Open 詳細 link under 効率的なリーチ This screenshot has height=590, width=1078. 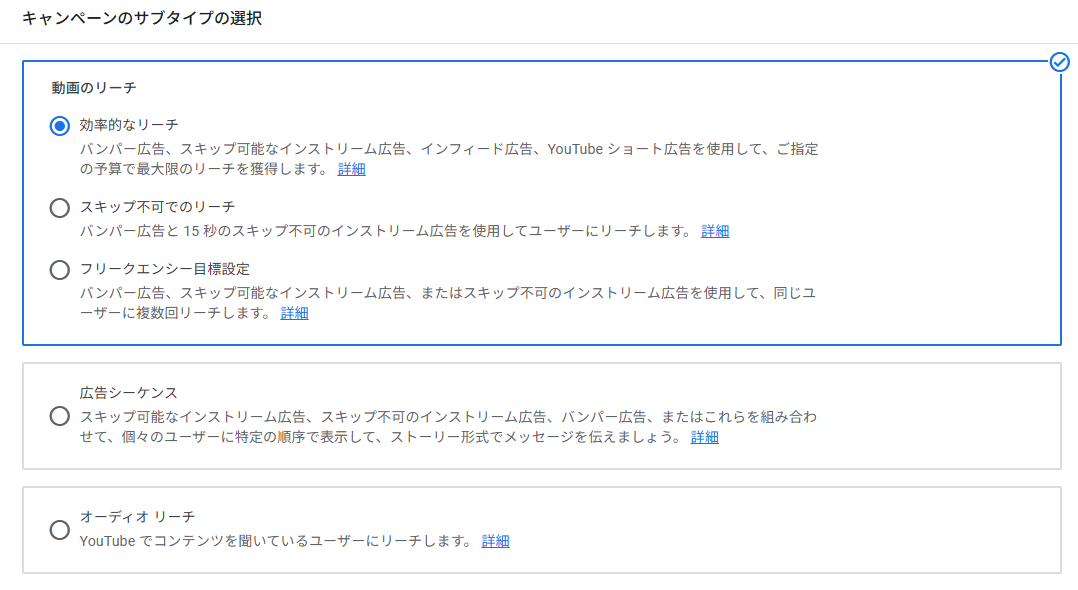351,169
